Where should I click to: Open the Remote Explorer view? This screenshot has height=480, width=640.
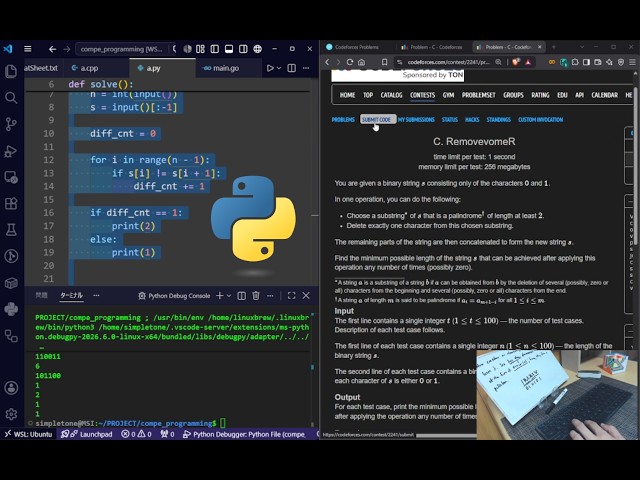tap(11, 177)
